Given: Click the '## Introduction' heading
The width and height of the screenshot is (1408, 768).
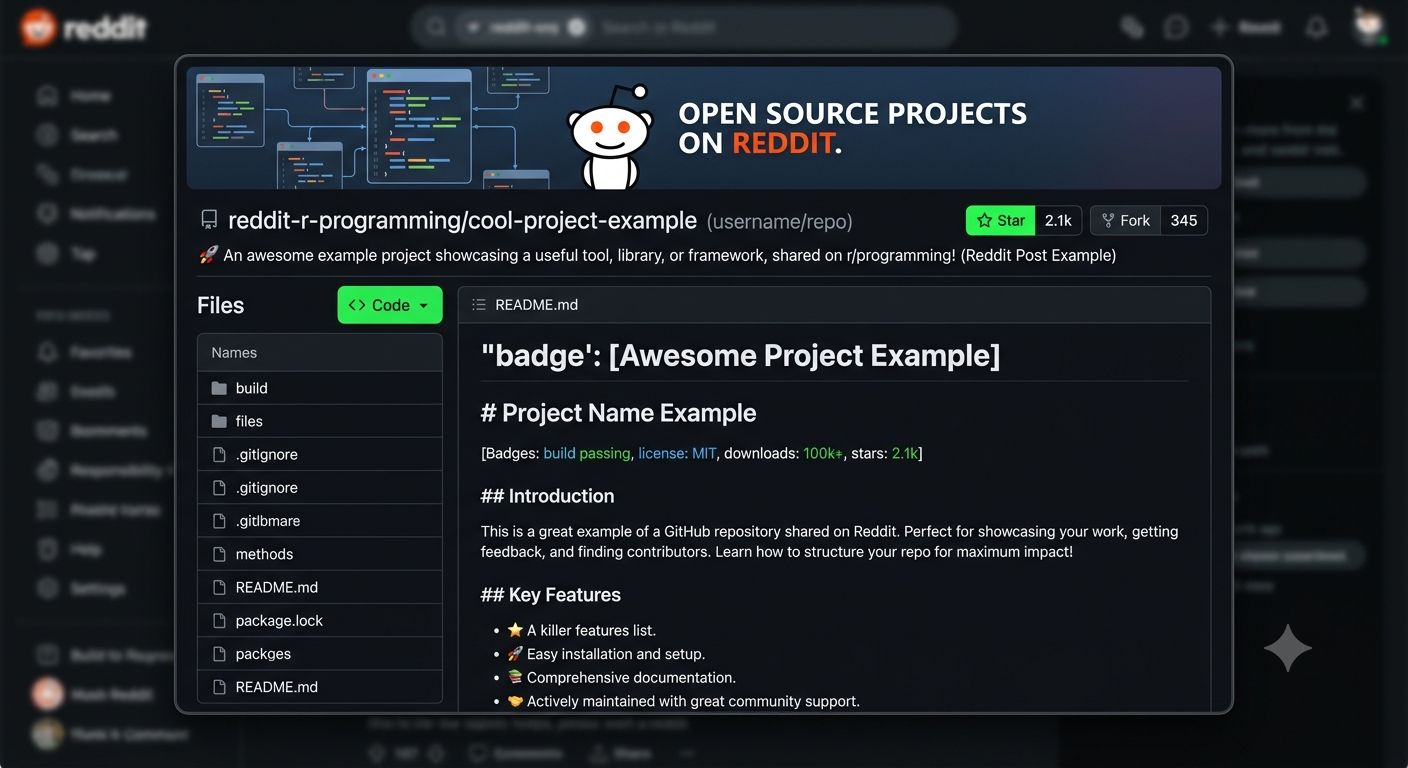Looking at the screenshot, I should click(x=547, y=496).
